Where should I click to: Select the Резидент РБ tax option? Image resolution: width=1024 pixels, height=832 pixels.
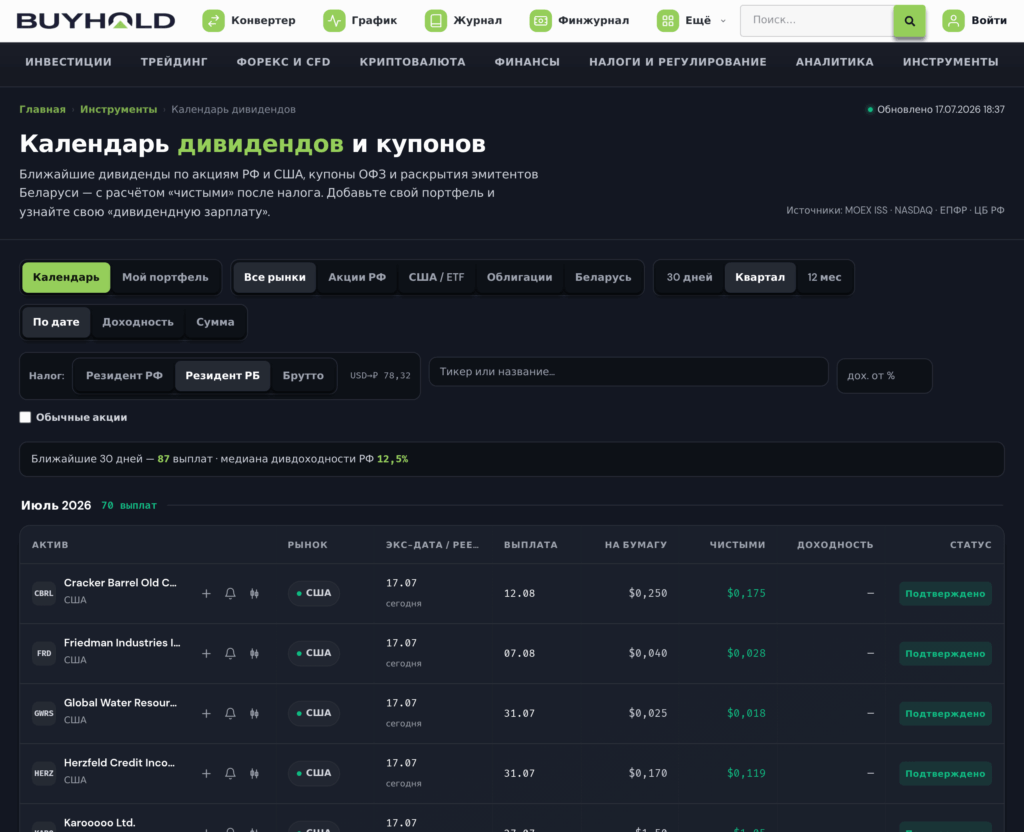tap(223, 376)
